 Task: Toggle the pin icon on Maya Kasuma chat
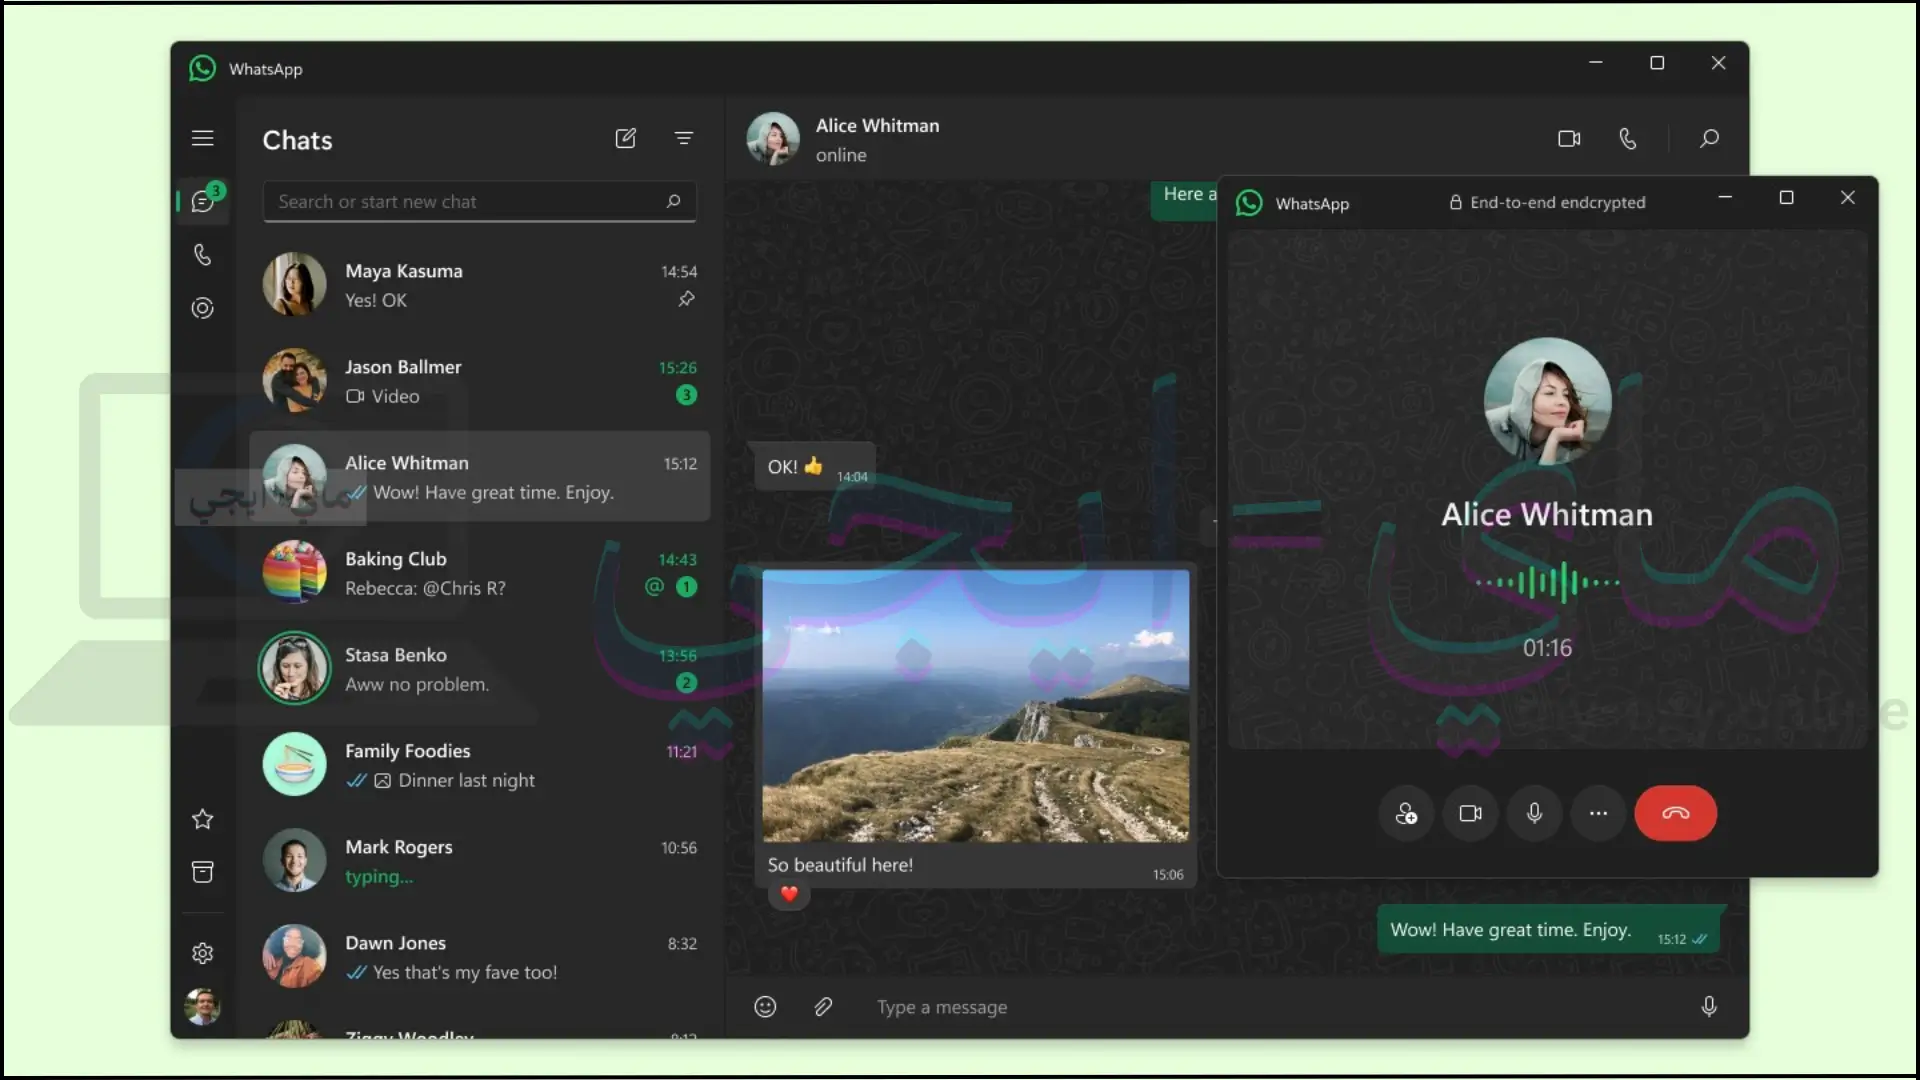686,298
